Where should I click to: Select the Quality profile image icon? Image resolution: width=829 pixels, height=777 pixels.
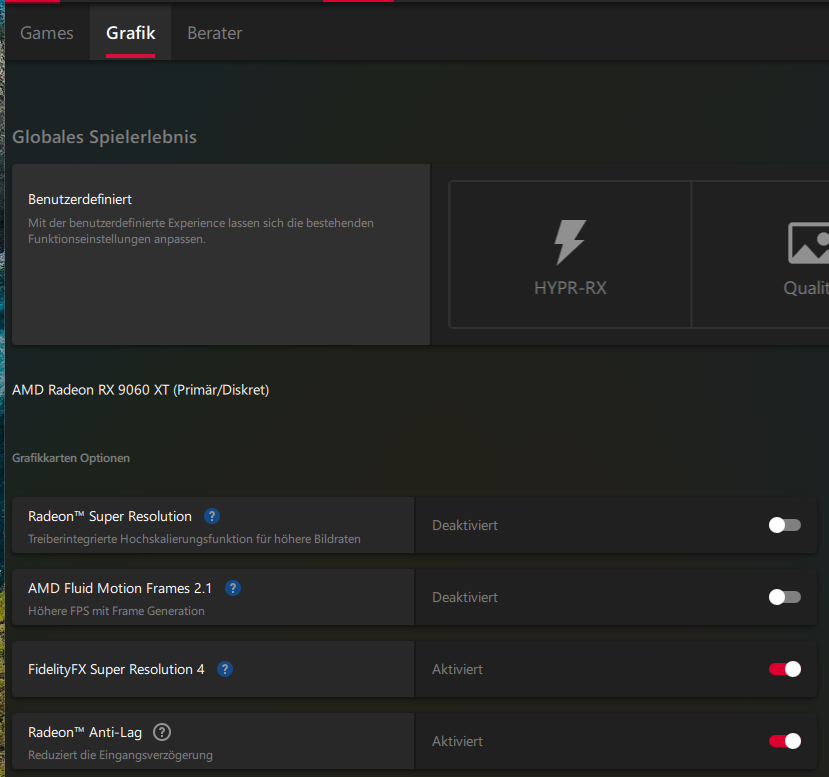click(x=808, y=243)
